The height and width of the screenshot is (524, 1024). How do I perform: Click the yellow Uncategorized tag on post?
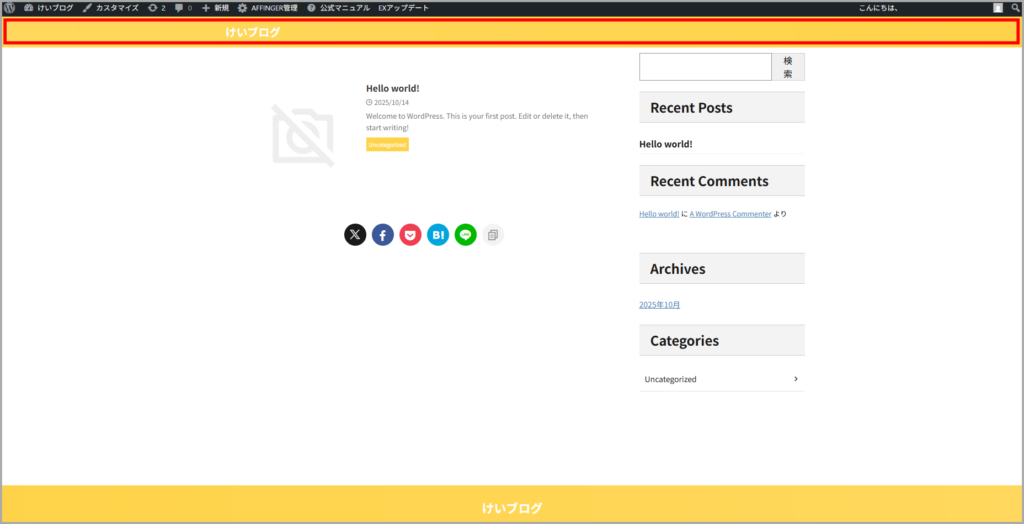tap(387, 145)
